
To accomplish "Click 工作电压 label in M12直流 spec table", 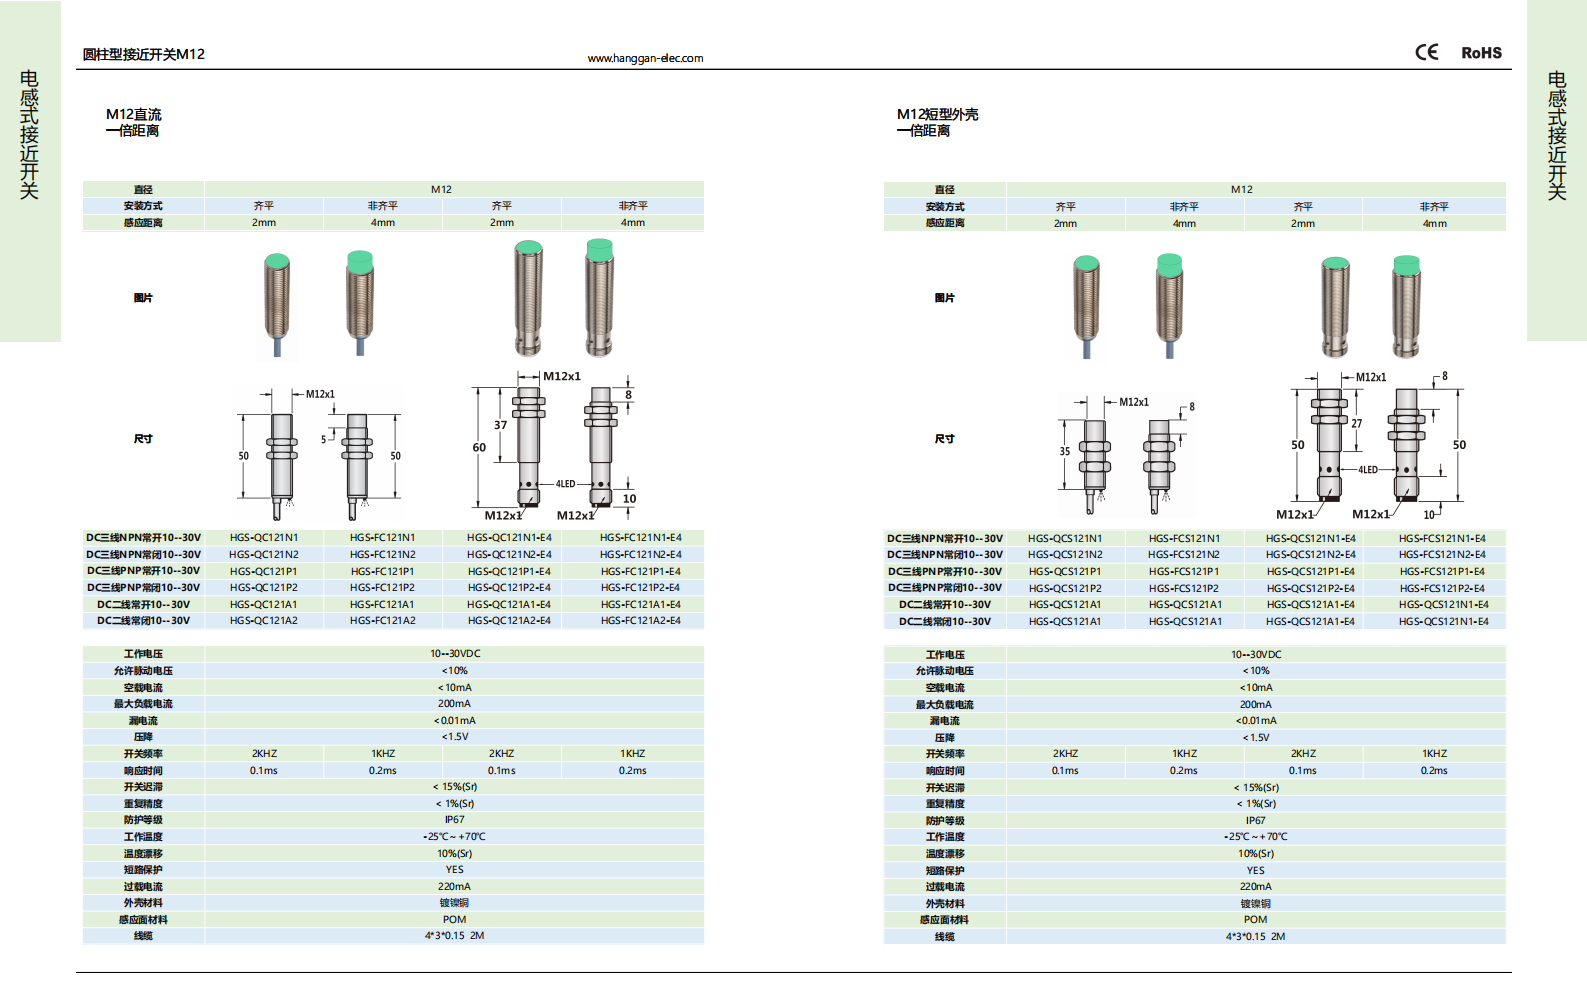I will click(143, 654).
